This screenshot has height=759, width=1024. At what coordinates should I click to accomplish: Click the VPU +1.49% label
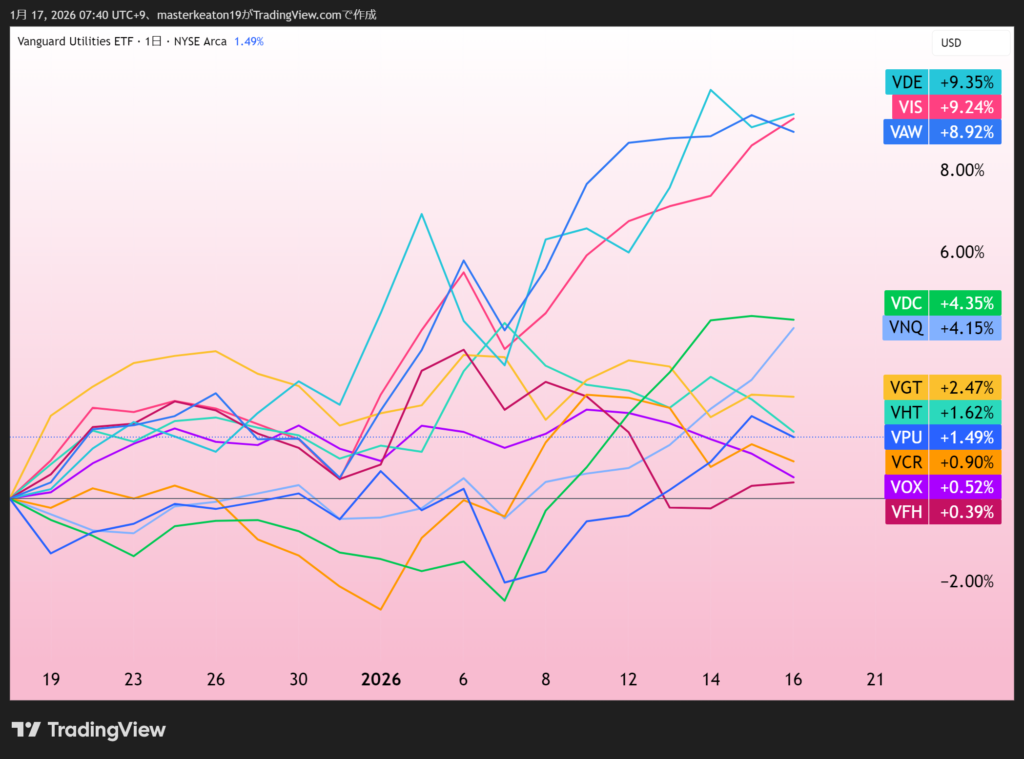[x=943, y=437]
